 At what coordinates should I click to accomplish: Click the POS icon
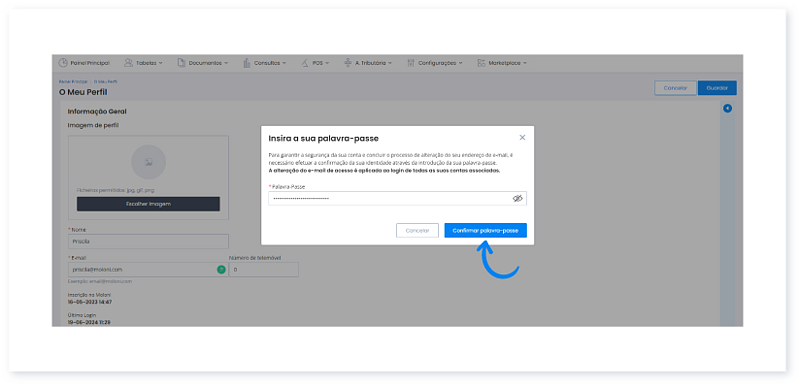point(304,63)
